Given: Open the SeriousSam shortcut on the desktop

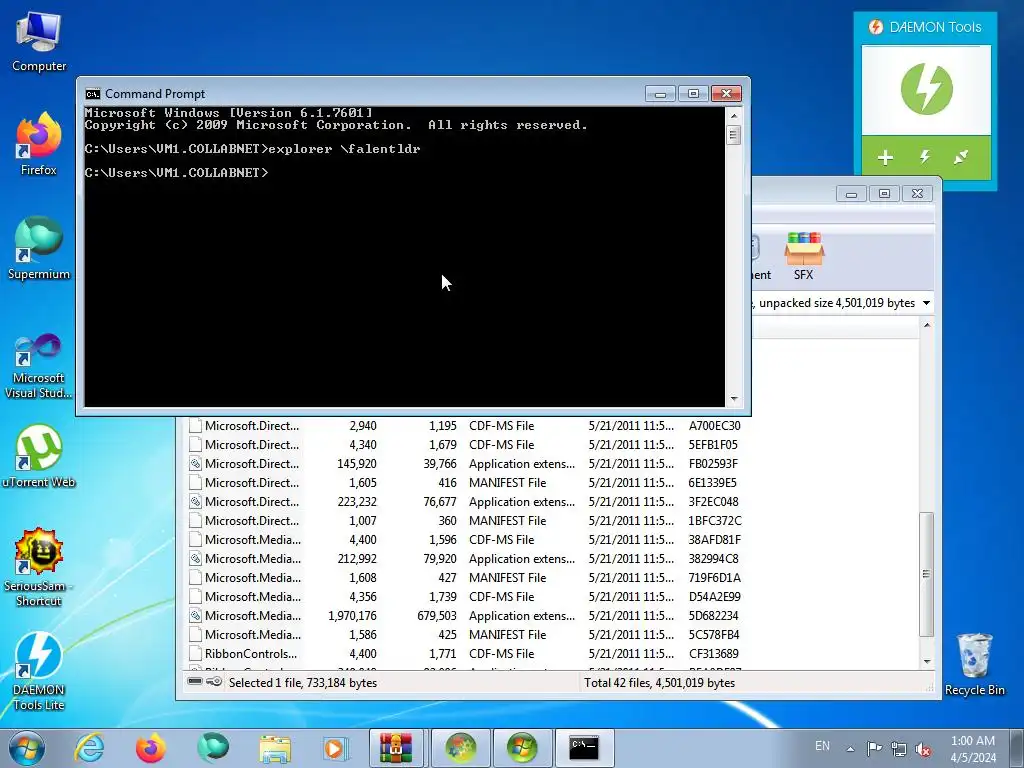Looking at the screenshot, I should point(39,568).
